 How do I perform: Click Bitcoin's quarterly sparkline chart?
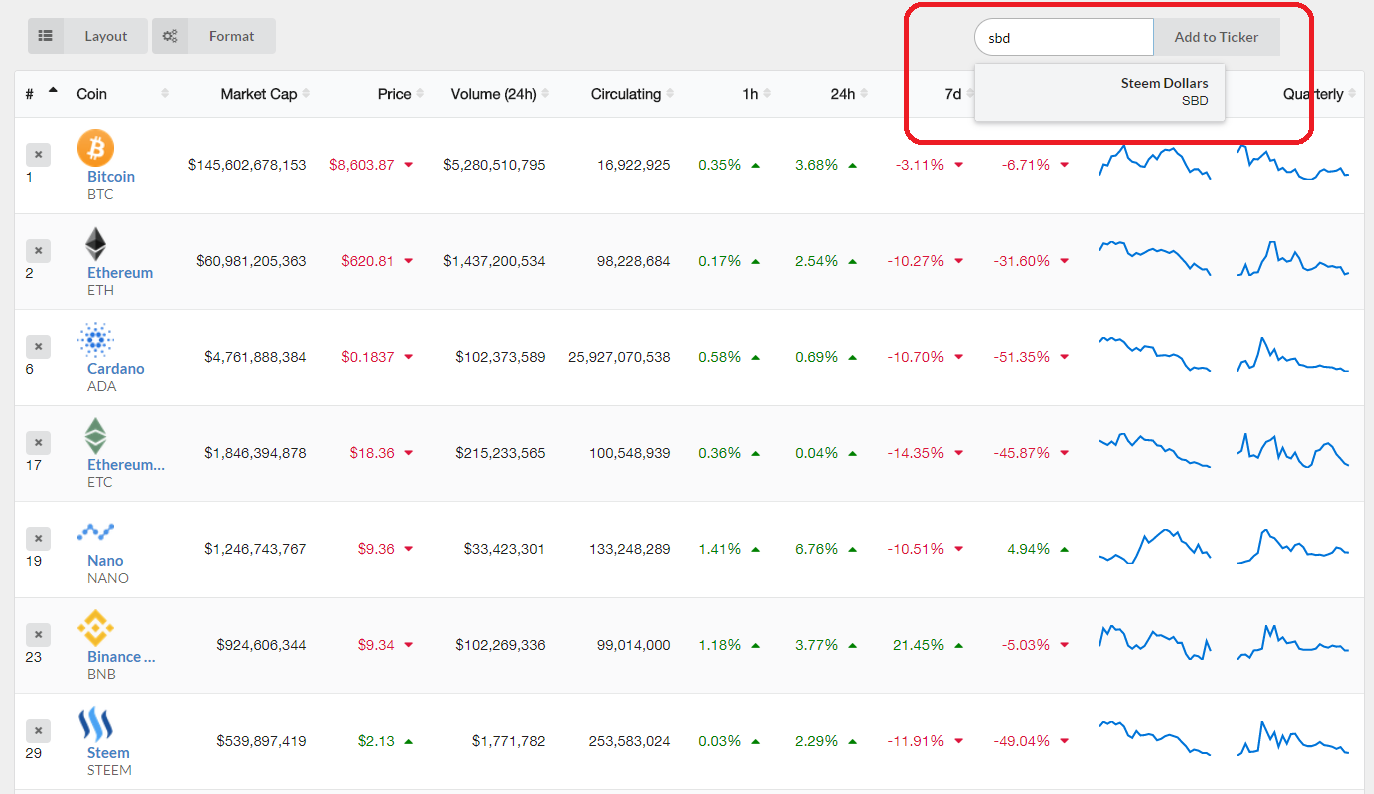coord(1292,163)
